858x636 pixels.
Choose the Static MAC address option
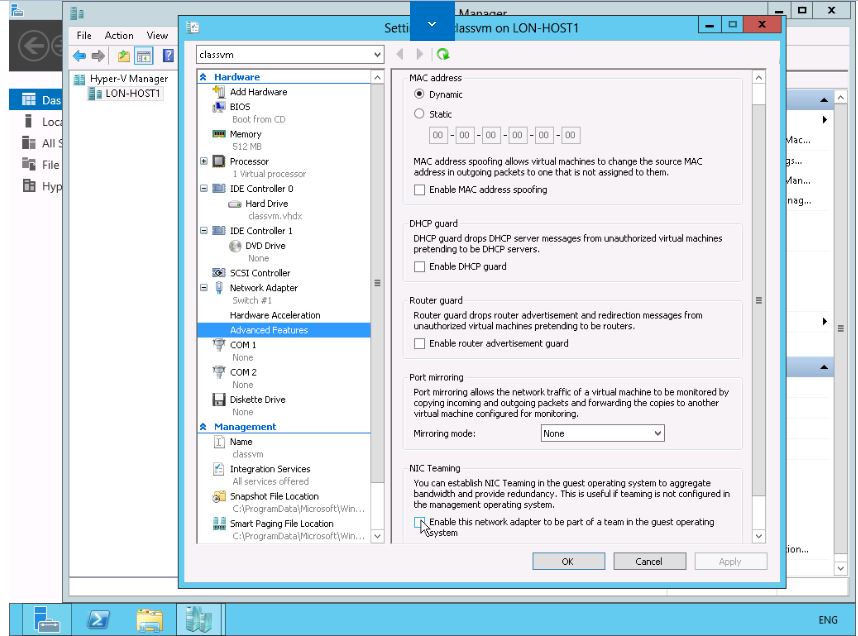pyautogui.click(x=420, y=114)
